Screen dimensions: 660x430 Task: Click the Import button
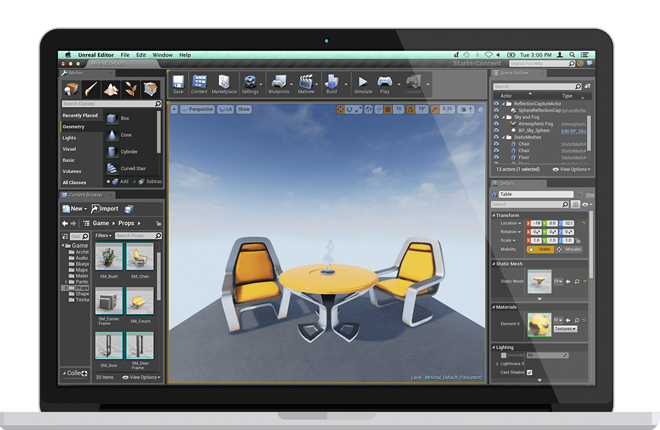pyautogui.click(x=105, y=209)
